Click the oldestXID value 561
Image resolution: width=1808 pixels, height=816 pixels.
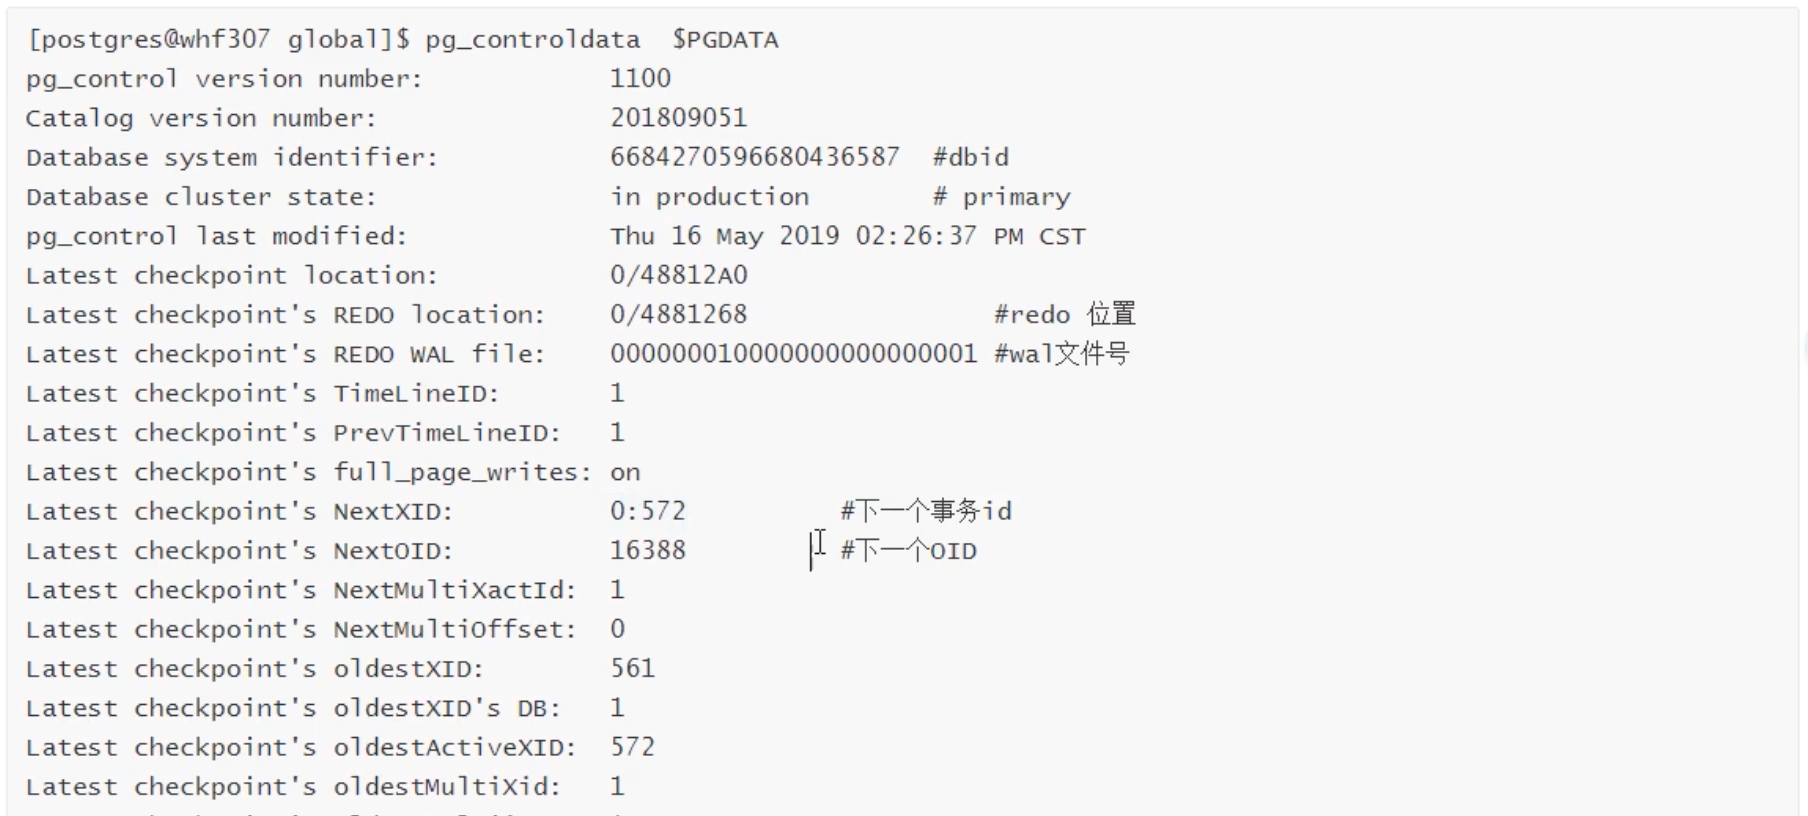(633, 668)
